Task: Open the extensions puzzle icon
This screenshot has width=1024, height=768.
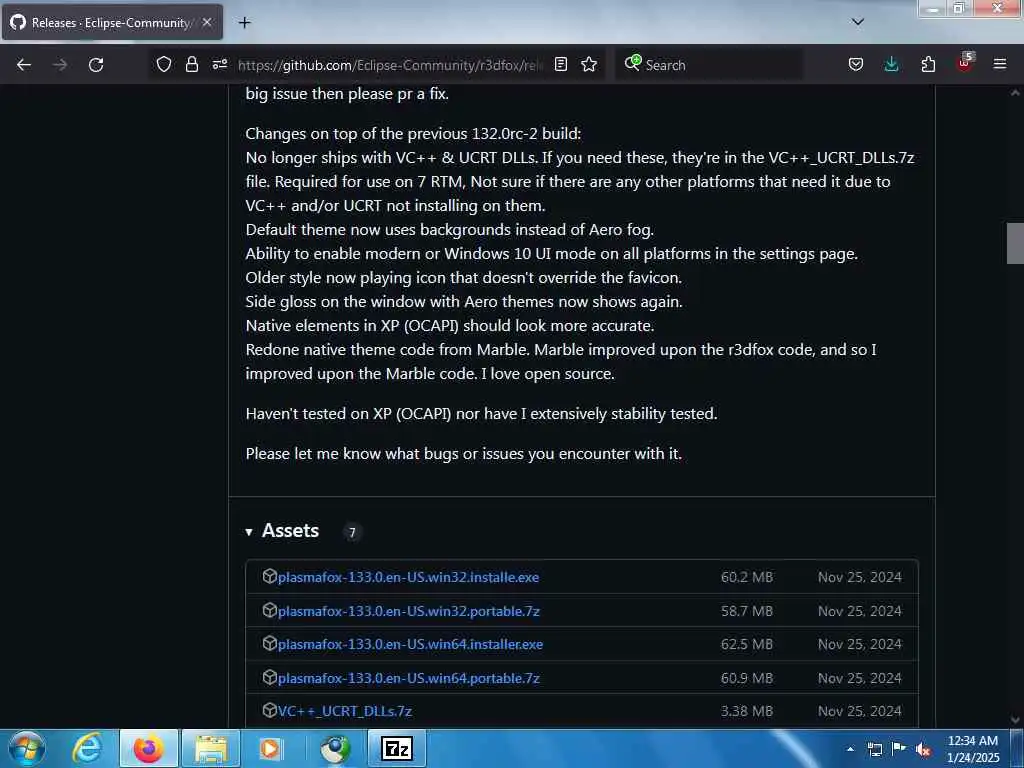Action: point(928,64)
